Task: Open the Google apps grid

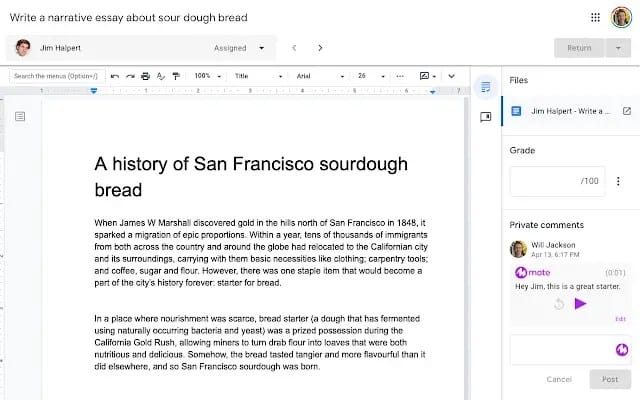Action: [596, 17]
